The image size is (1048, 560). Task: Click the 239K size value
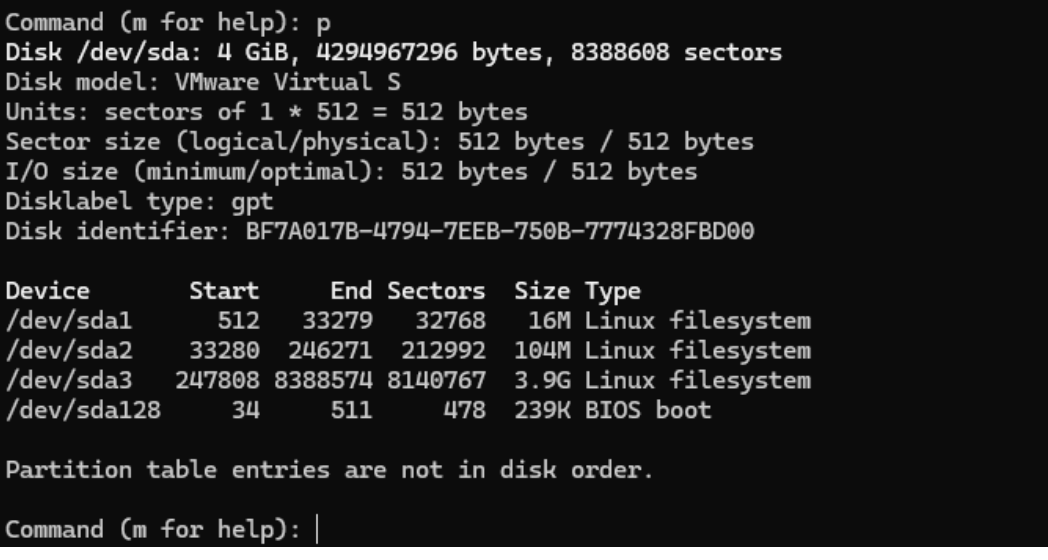543,410
